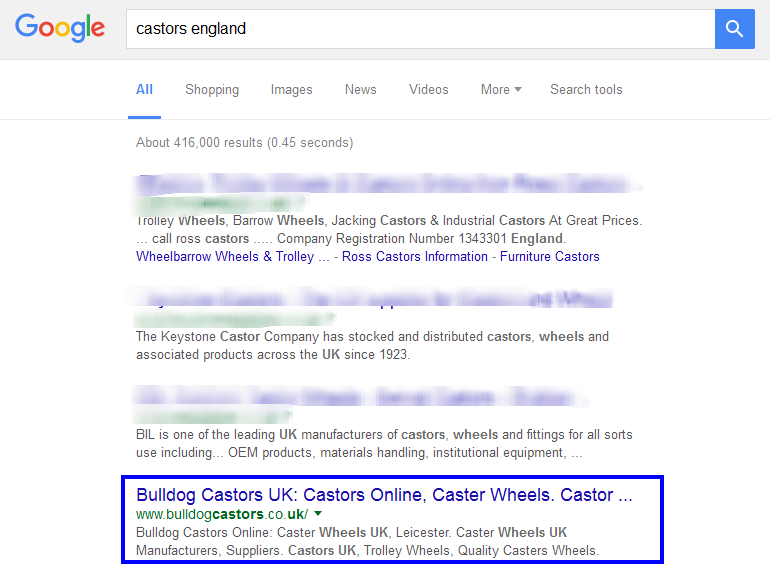Switch to the Images tab
Screen dimensions: 770x583
tap(291, 89)
